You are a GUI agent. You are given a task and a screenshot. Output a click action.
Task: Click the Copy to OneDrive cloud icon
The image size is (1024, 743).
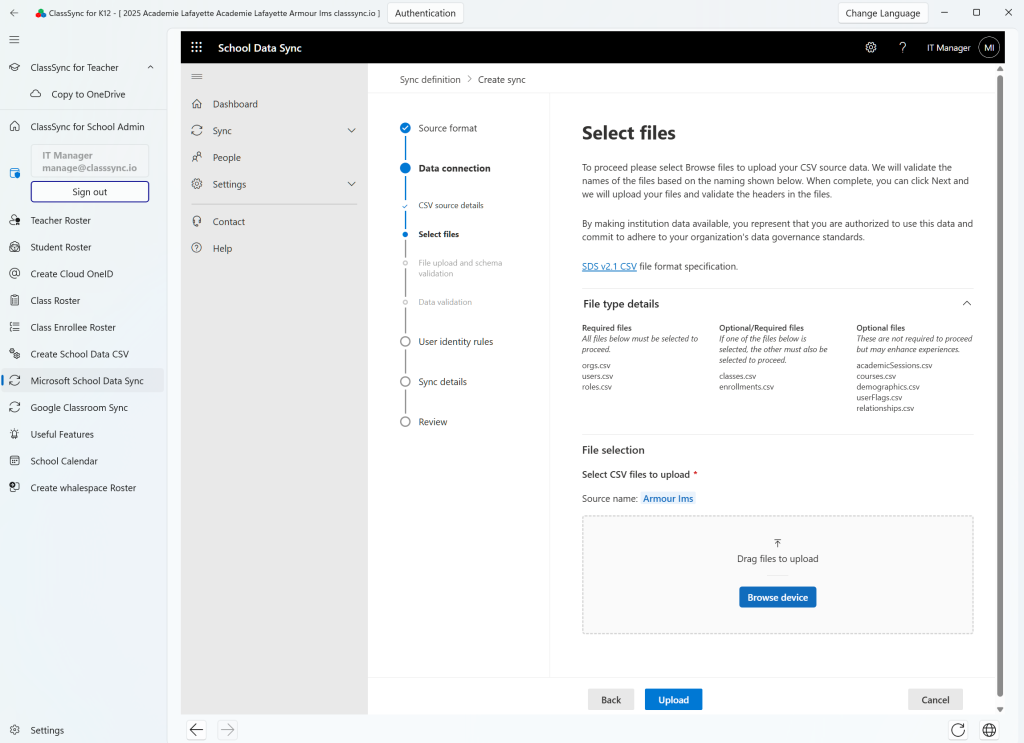pos(36,94)
